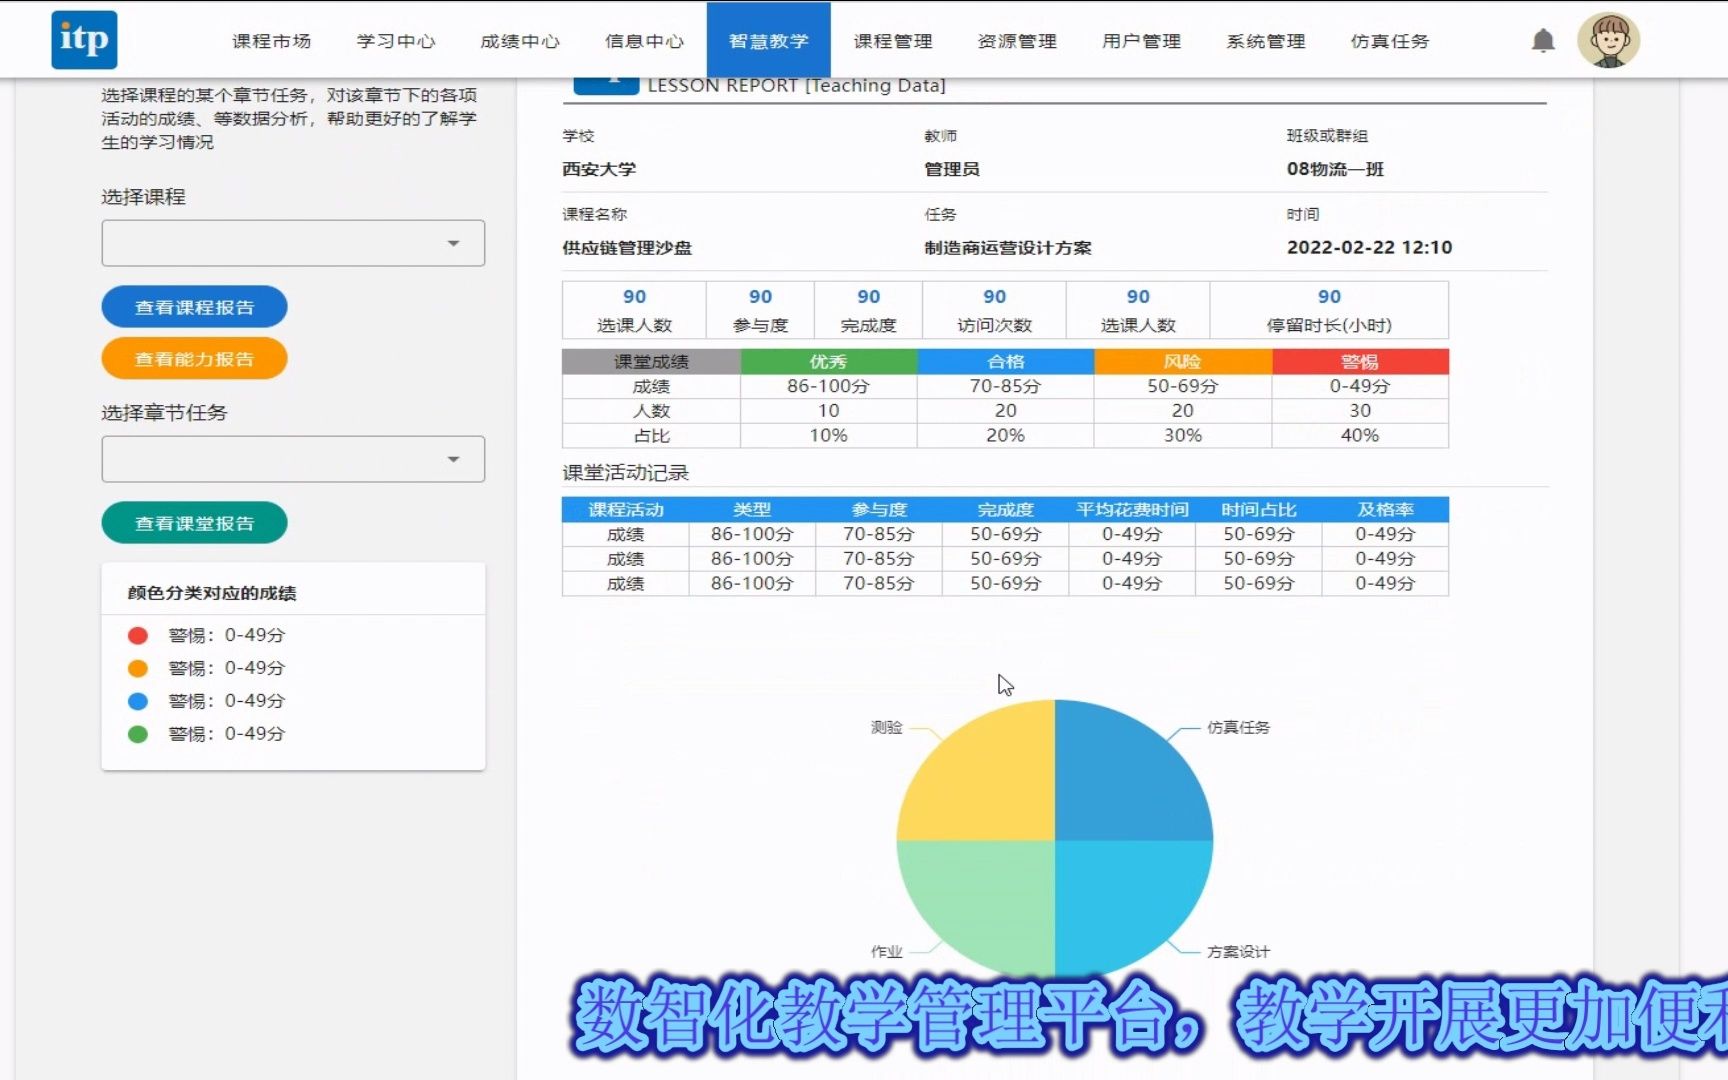
Task: Click the 警惕 red header cell
Action: click(1360, 361)
